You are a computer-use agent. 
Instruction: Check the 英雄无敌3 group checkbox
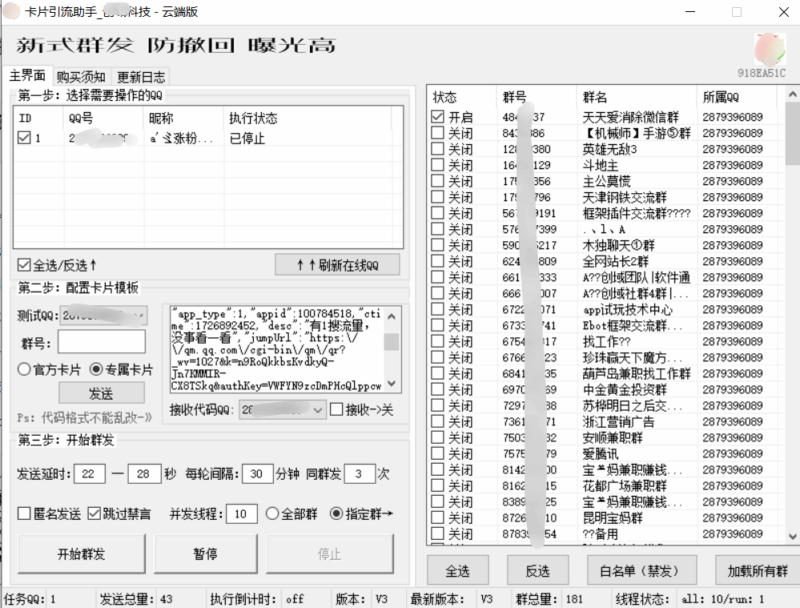point(438,148)
